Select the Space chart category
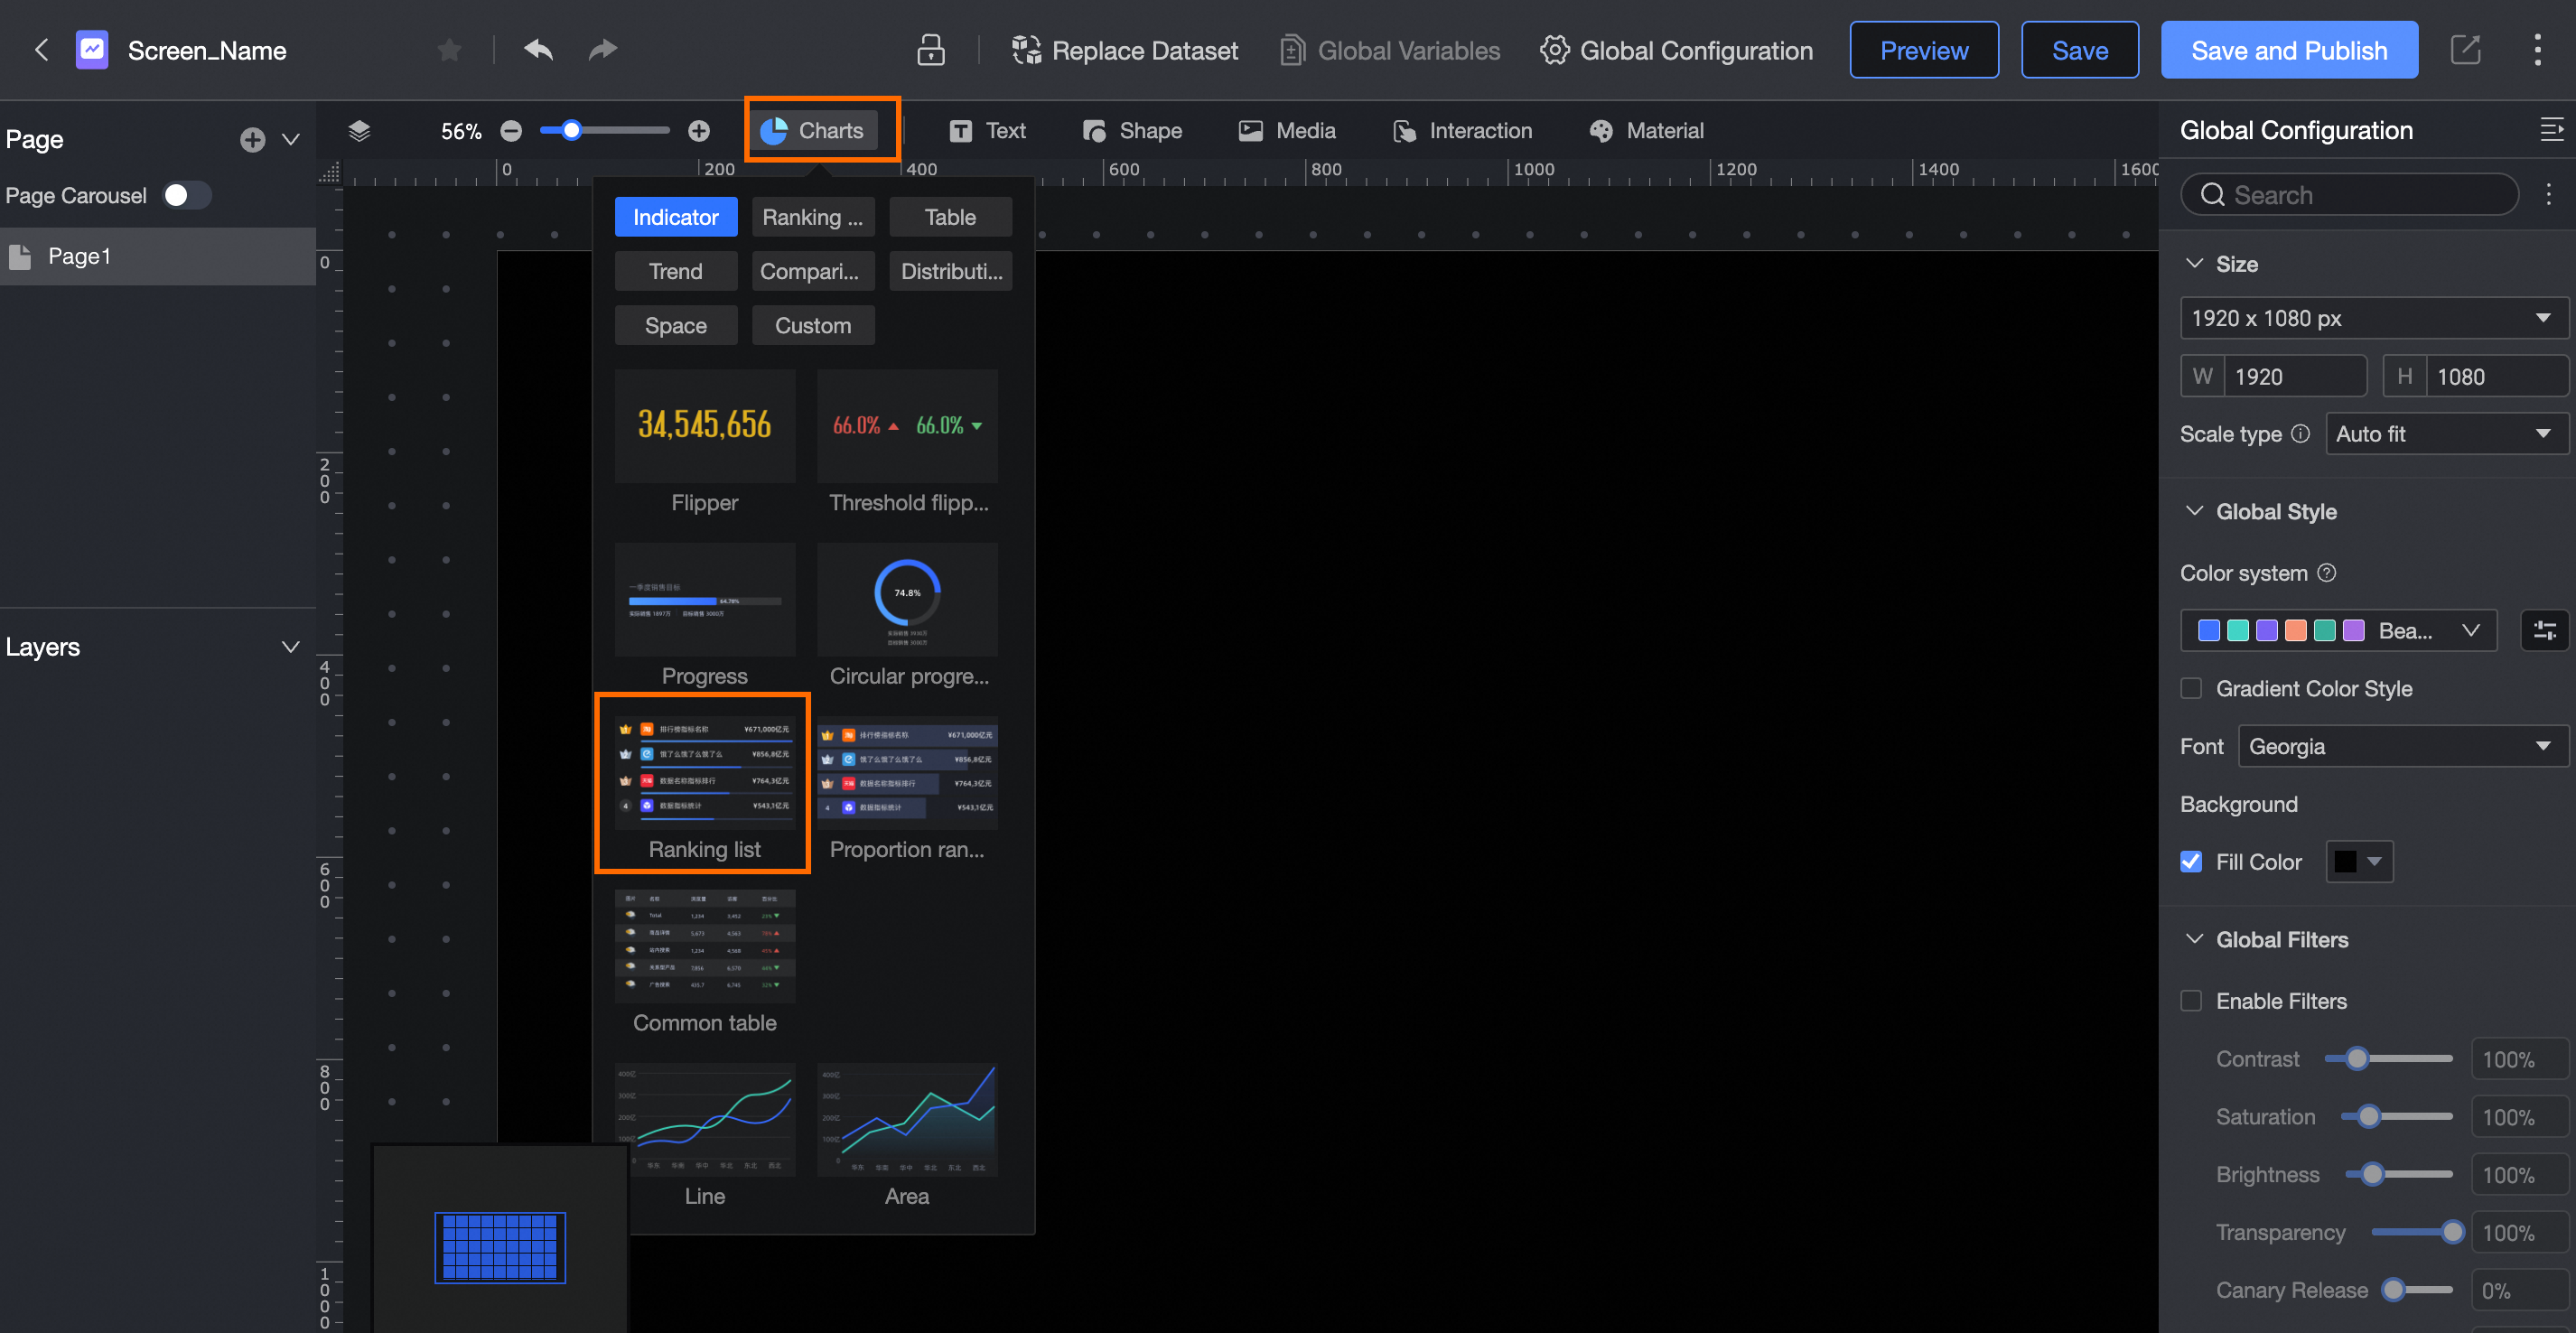 pyautogui.click(x=675, y=325)
